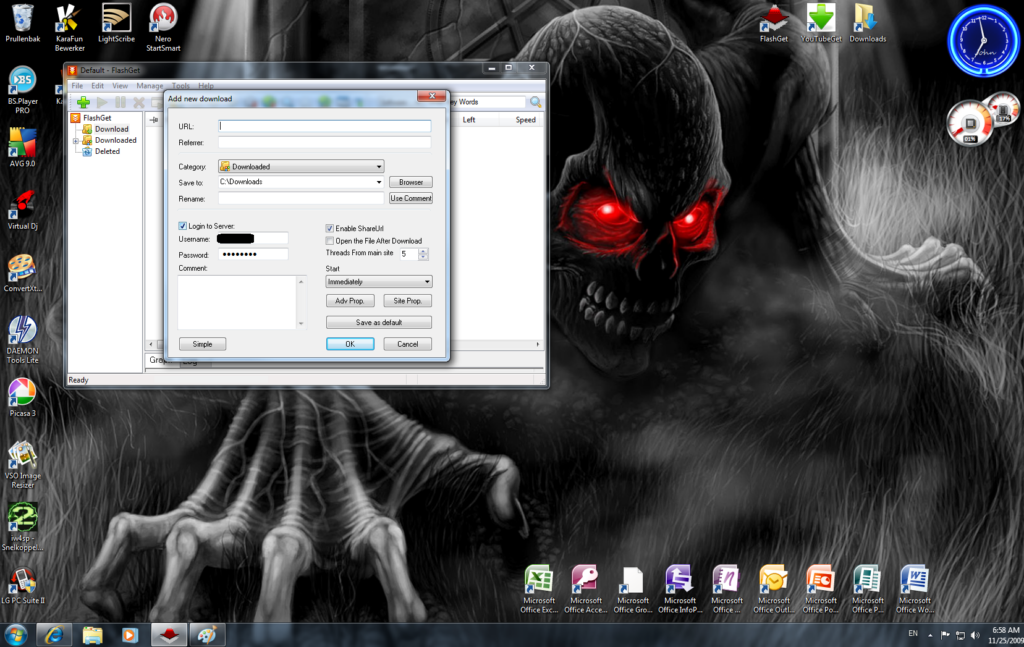Click the Windows Start orb
Viewport: 1024px width, 647px height.
pyautogui.click(x=16, y=635)
